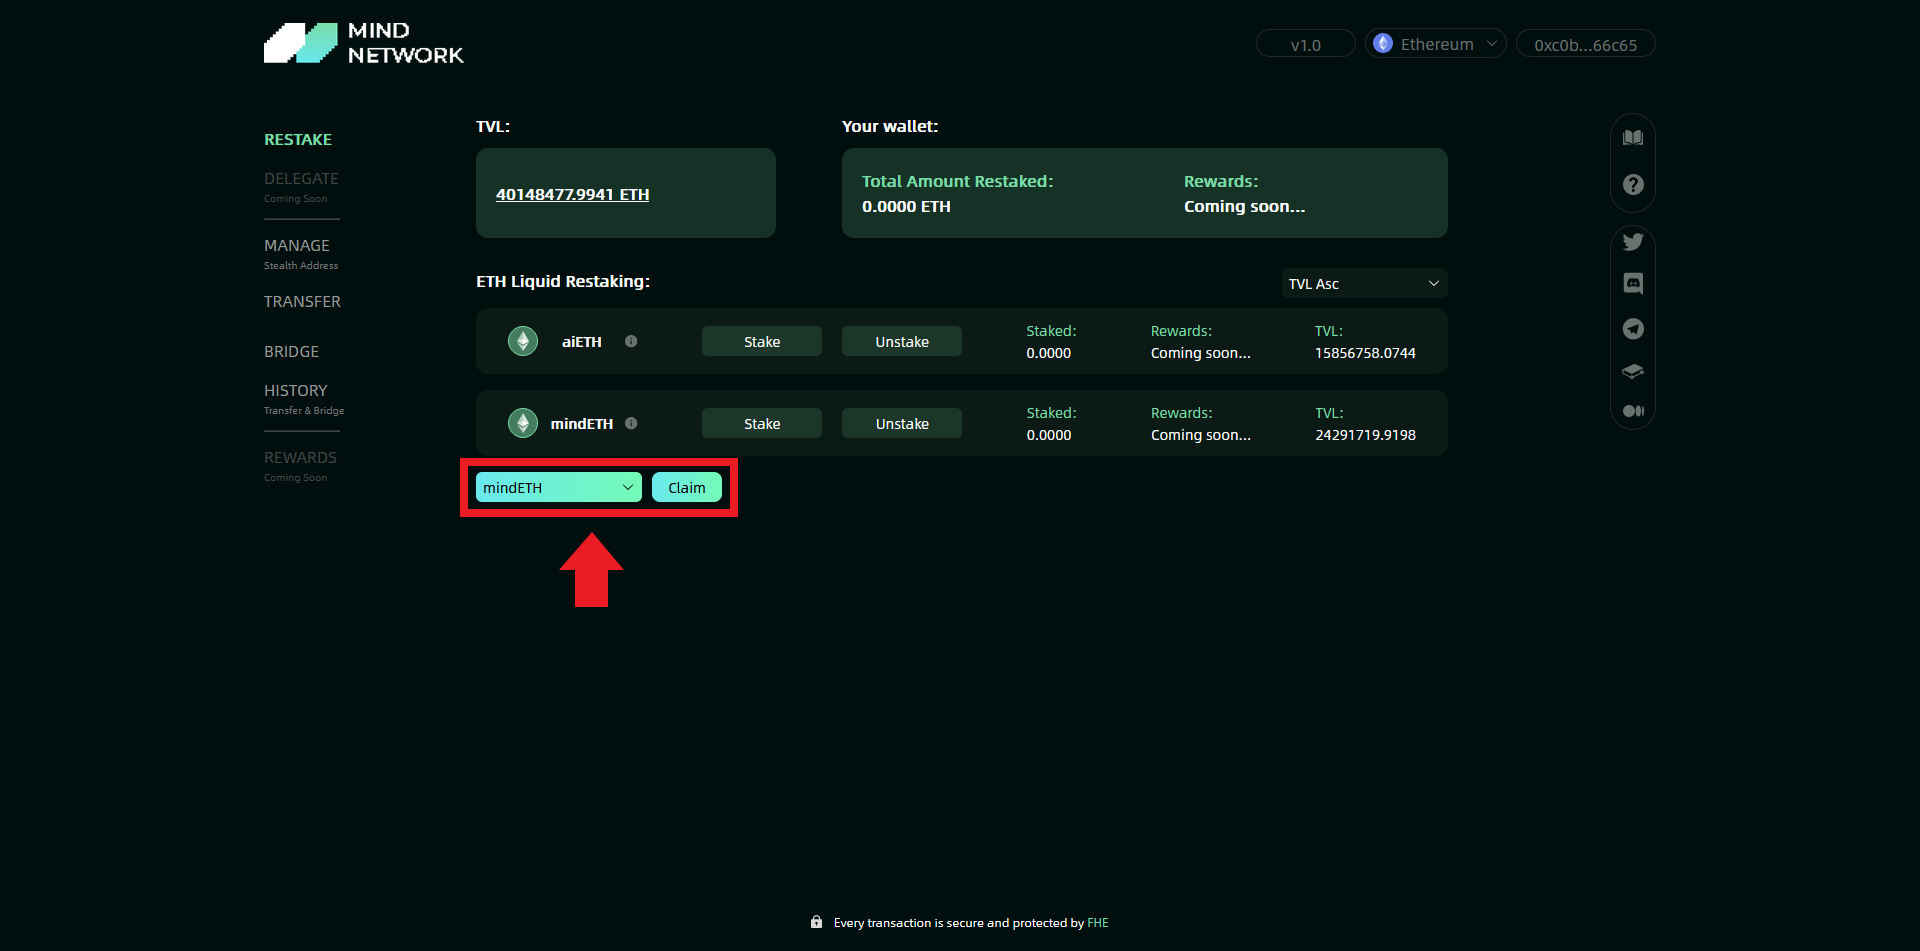Screen dimensions: 1920x951
Task: Open the documentation book icon
Action: (x=1632, y=138)
